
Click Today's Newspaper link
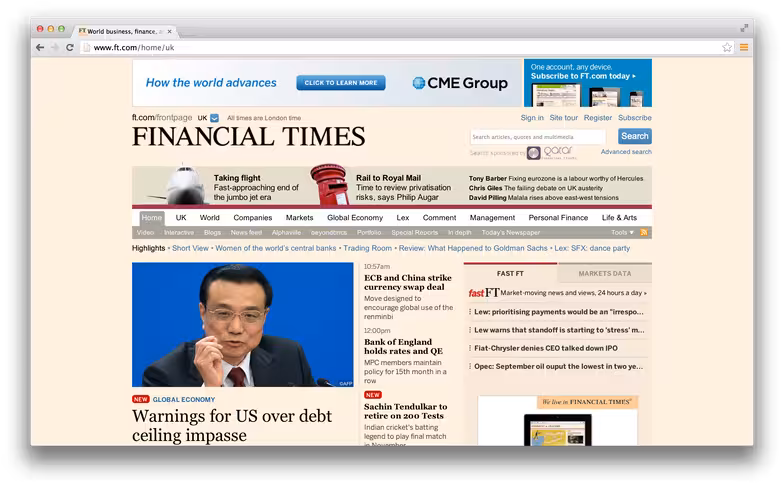click(510, 232)
